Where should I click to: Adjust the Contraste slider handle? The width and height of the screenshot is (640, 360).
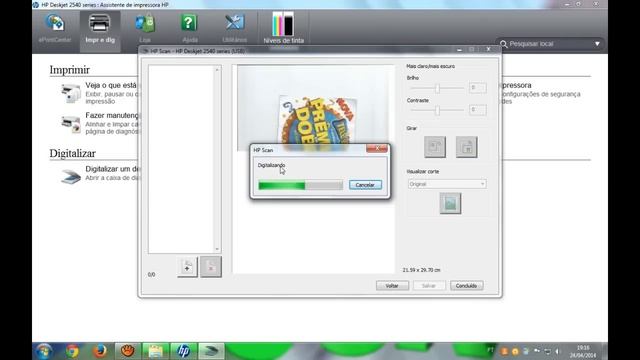437,110
